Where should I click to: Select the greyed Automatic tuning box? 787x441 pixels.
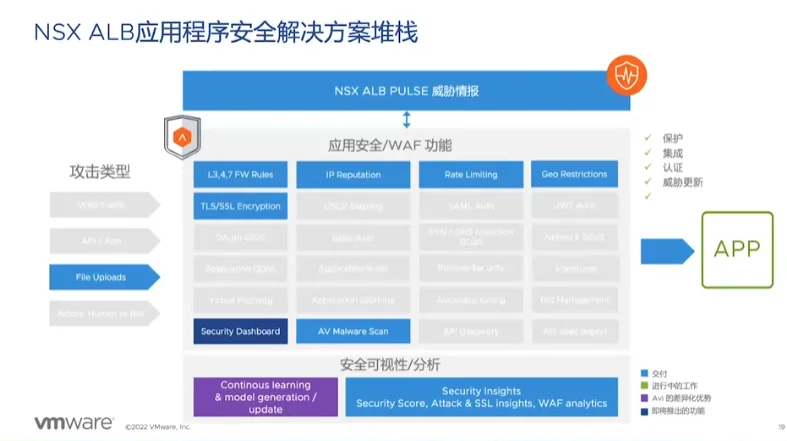(x=471, y=300)
